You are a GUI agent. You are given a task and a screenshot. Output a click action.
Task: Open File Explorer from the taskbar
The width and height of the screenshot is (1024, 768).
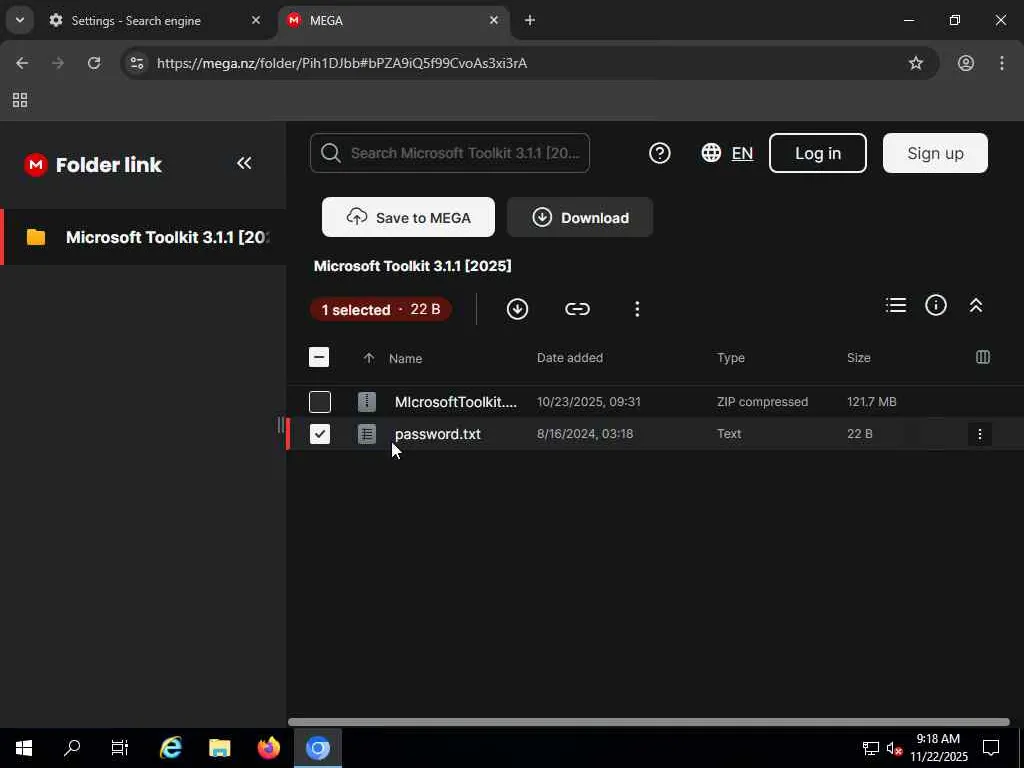coord(219,748)
